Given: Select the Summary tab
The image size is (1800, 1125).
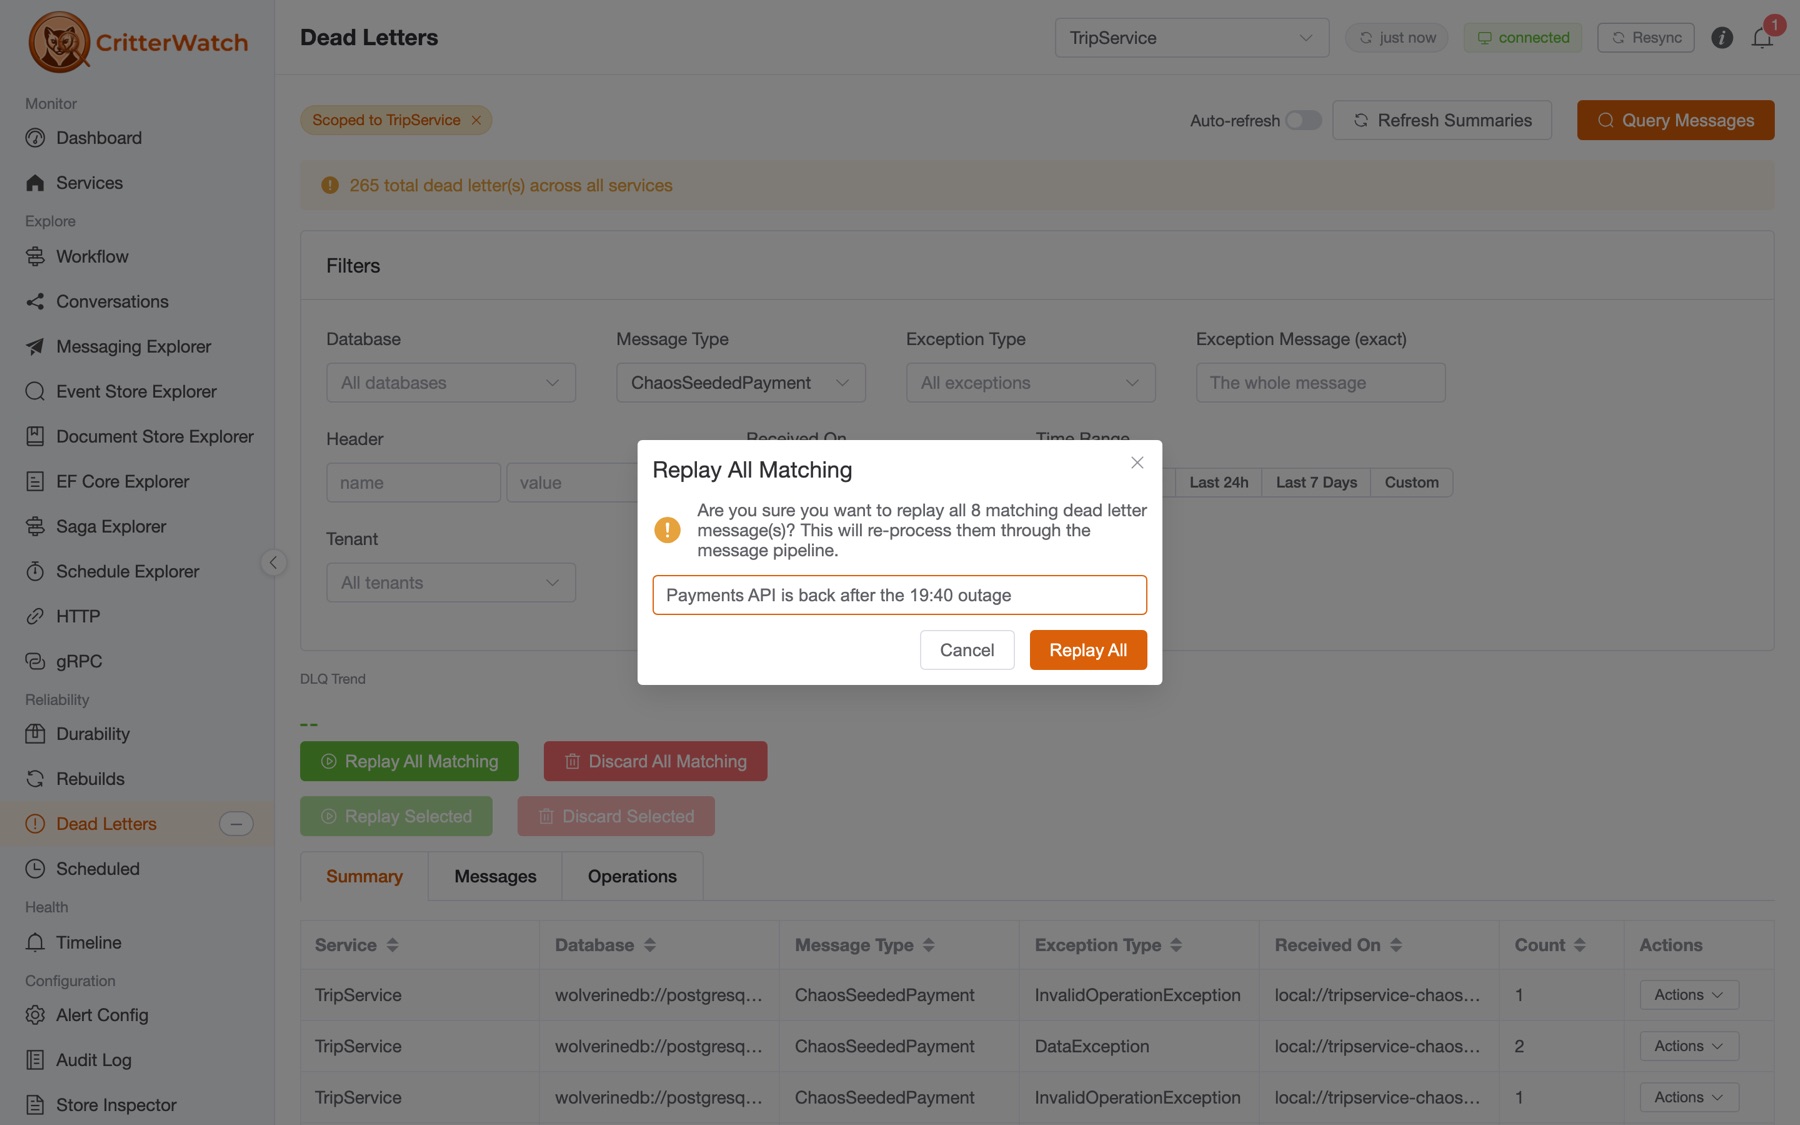Looking at the screenshot, I should pos(364,877).
